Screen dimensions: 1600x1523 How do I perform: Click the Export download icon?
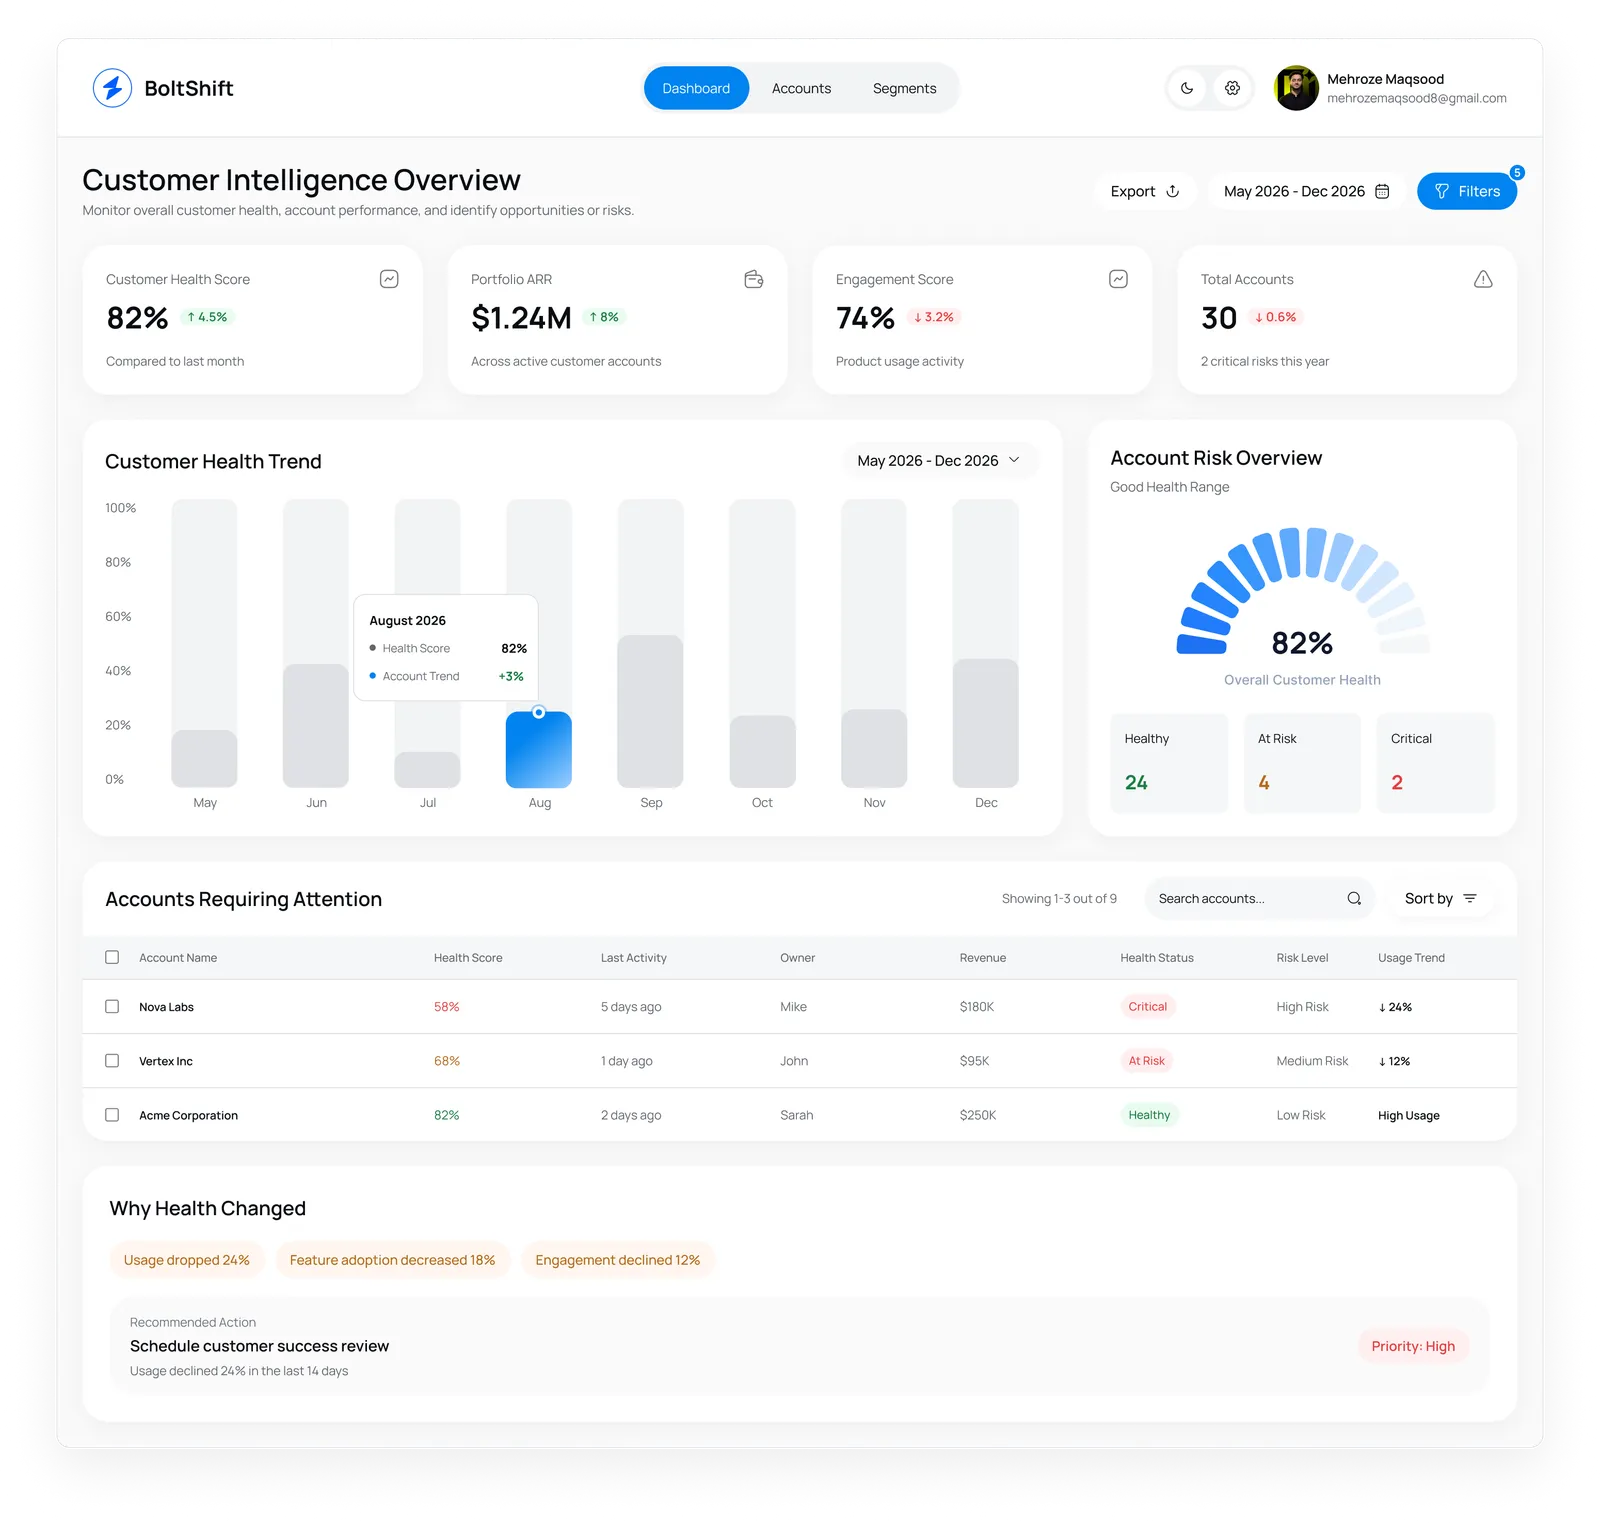tap(1173, 191)
